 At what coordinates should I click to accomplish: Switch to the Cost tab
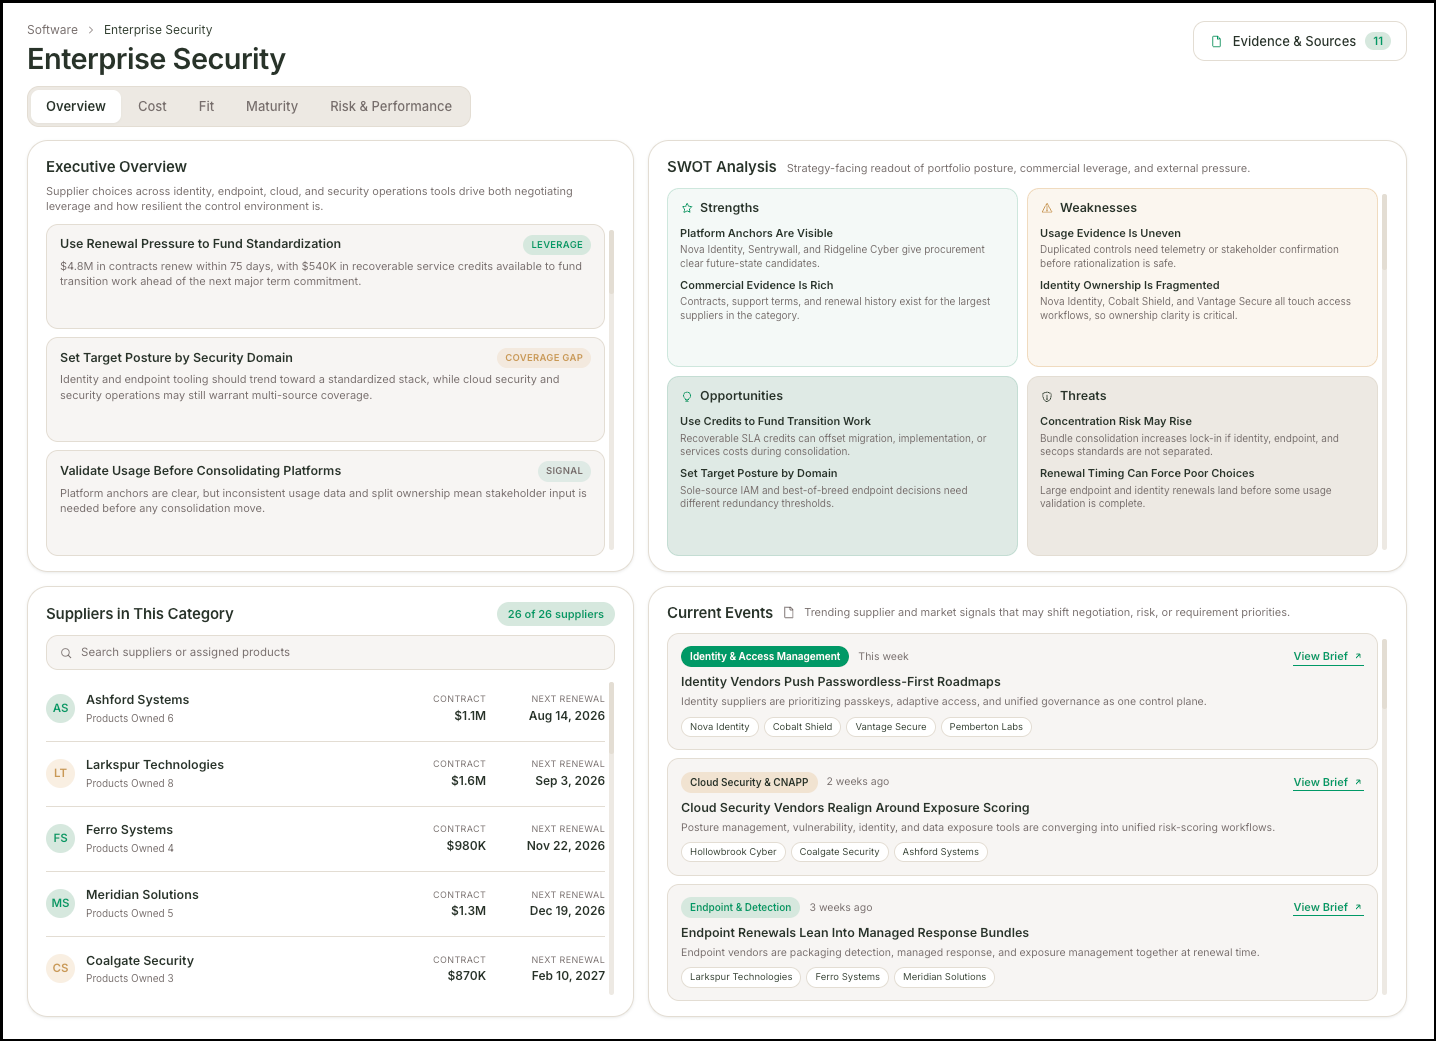(x=152, y=106)
